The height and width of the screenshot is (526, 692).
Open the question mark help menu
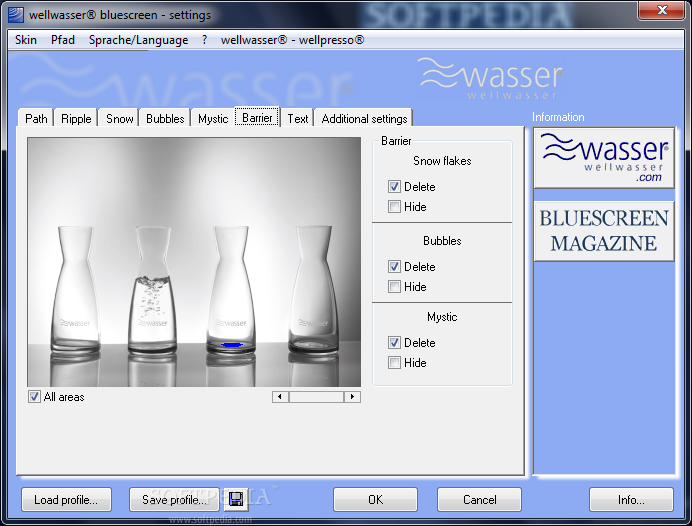point(204,40)
